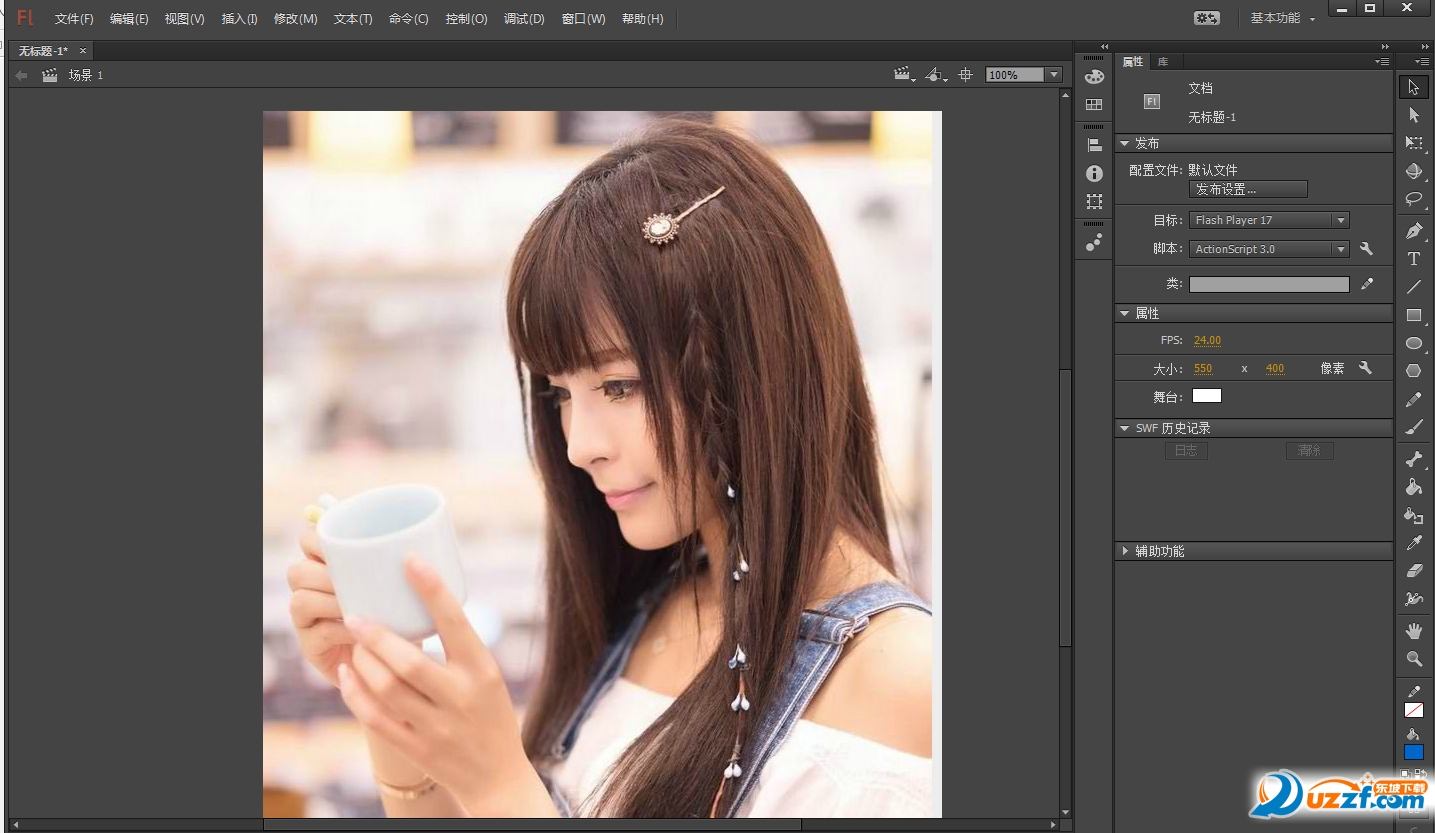1435x833 pixels.
Task: Open the 100% zoom level dropdown
Action: pos(1052,75)
